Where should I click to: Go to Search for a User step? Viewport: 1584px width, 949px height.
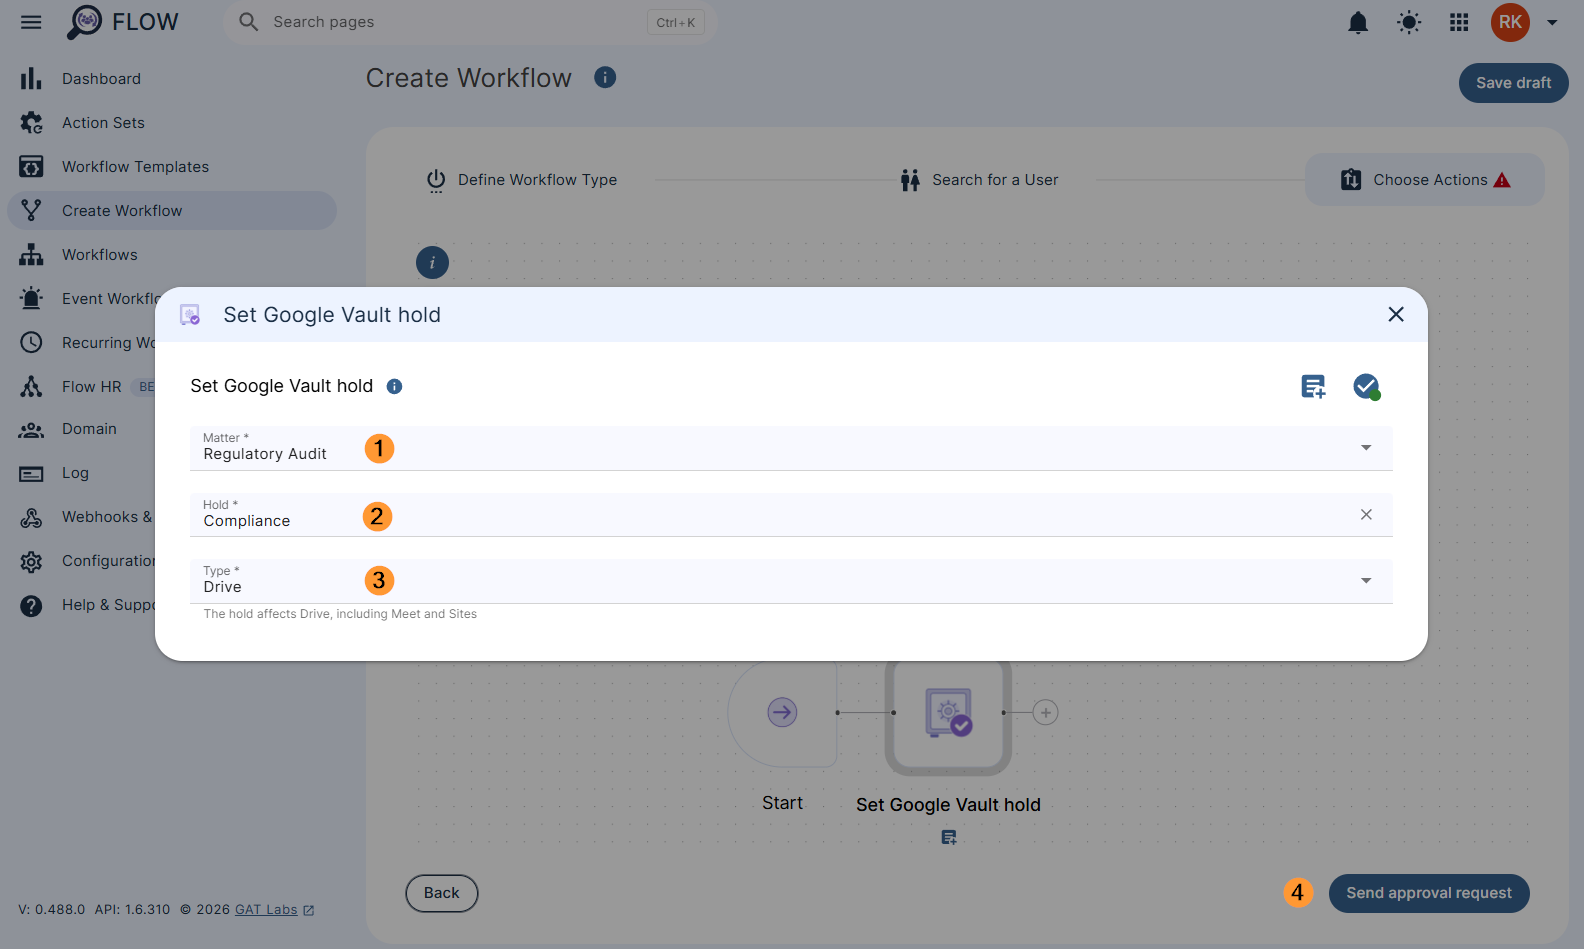pos(980,180)
